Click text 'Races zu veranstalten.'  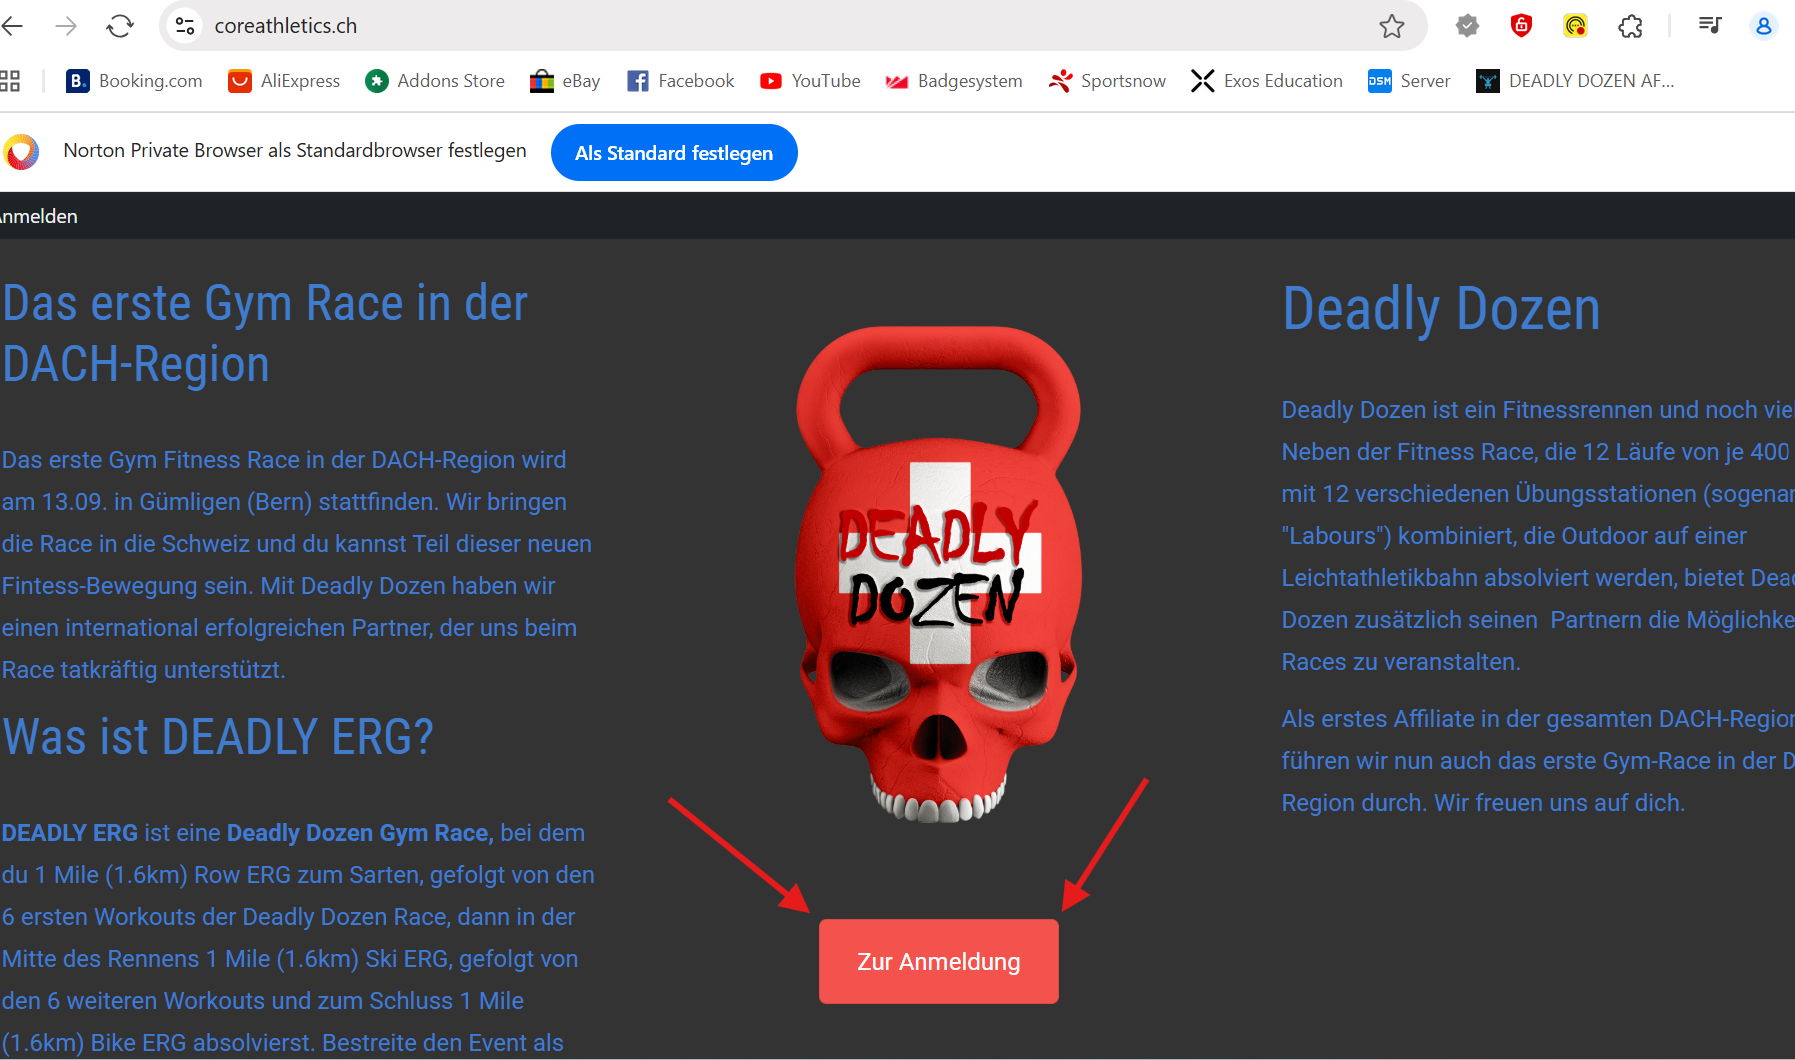1401,662
